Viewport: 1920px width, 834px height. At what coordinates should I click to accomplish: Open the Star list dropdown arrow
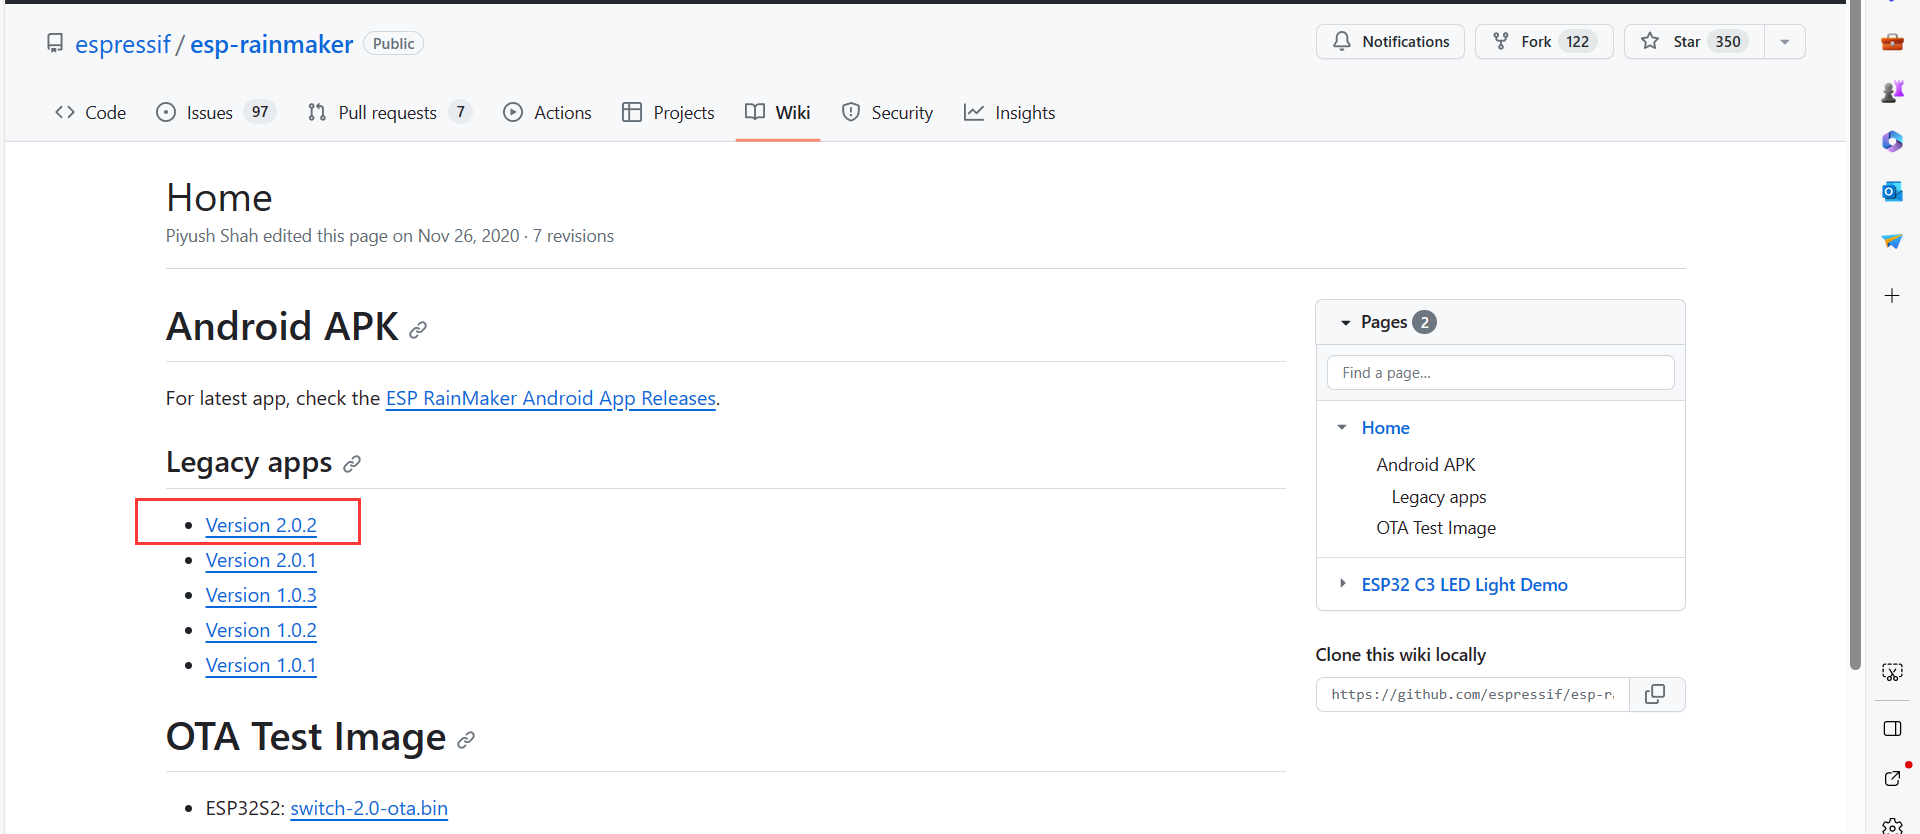1785,42
